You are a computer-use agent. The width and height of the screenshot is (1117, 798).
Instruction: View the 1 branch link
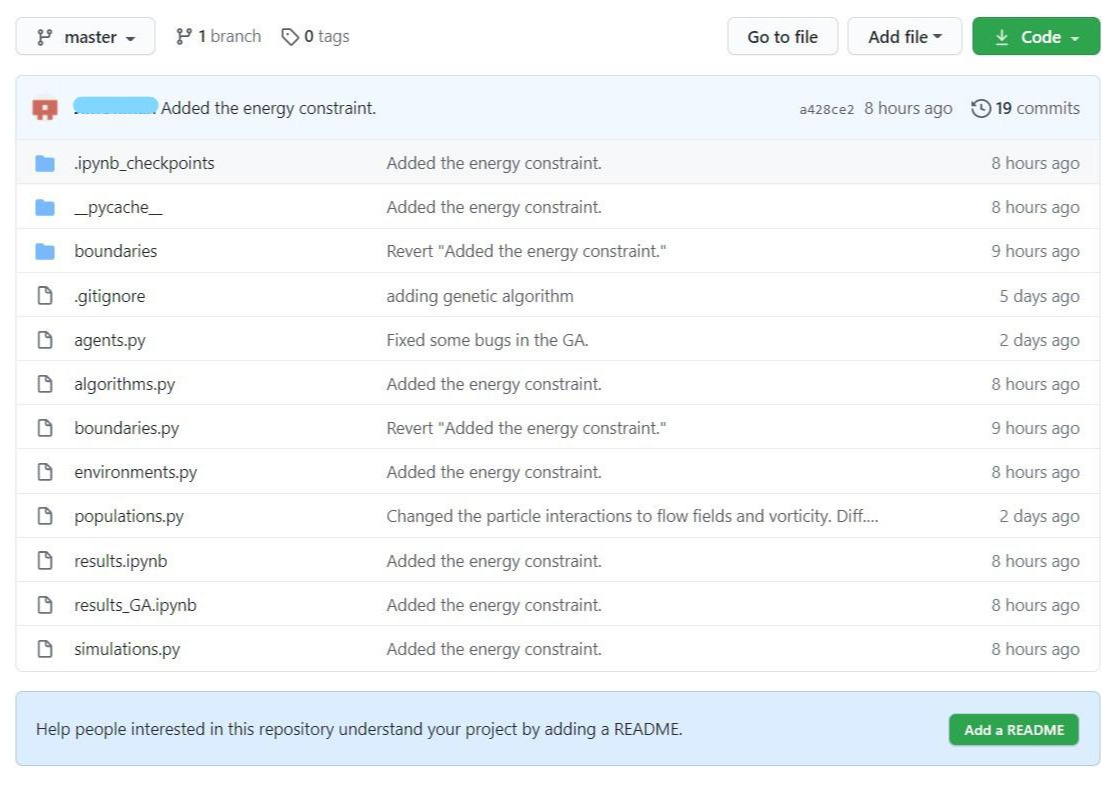click(x=218, y=36)
